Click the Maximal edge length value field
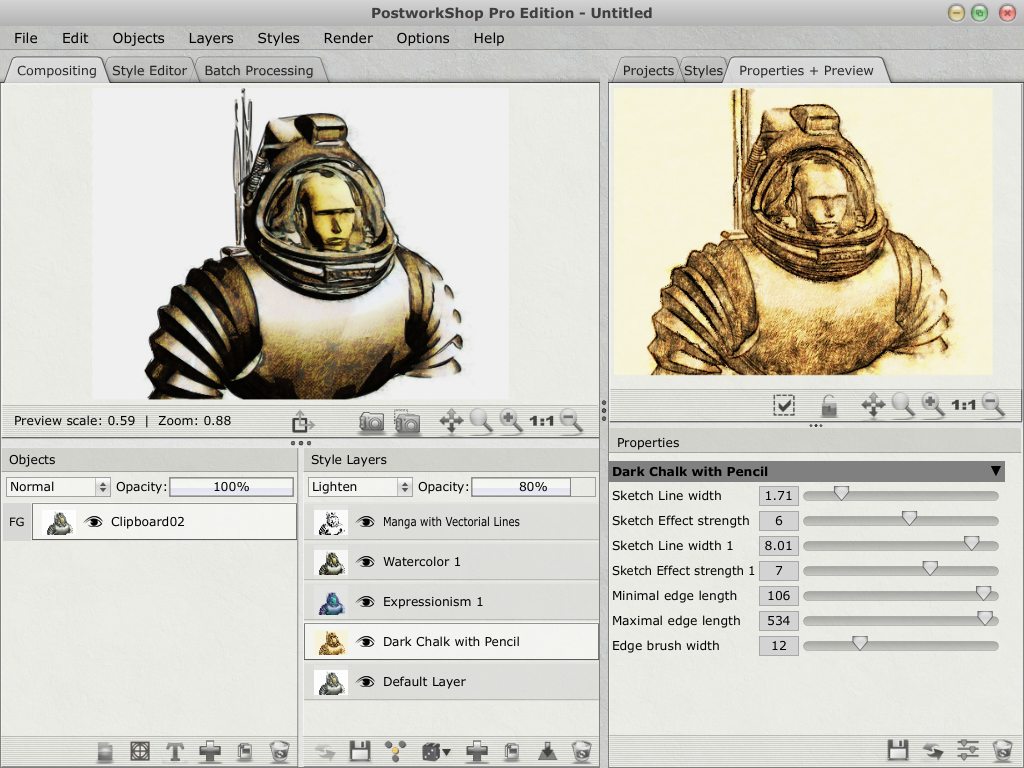The height and width of the screenshot is (768, 1024). [779, 621]
